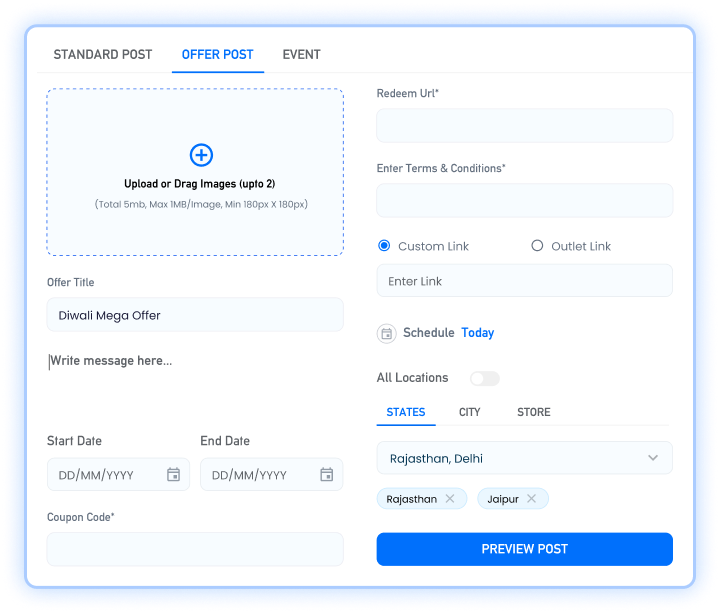
Task: Click the Coupon Code input field
Action: (x=195, y=549)
